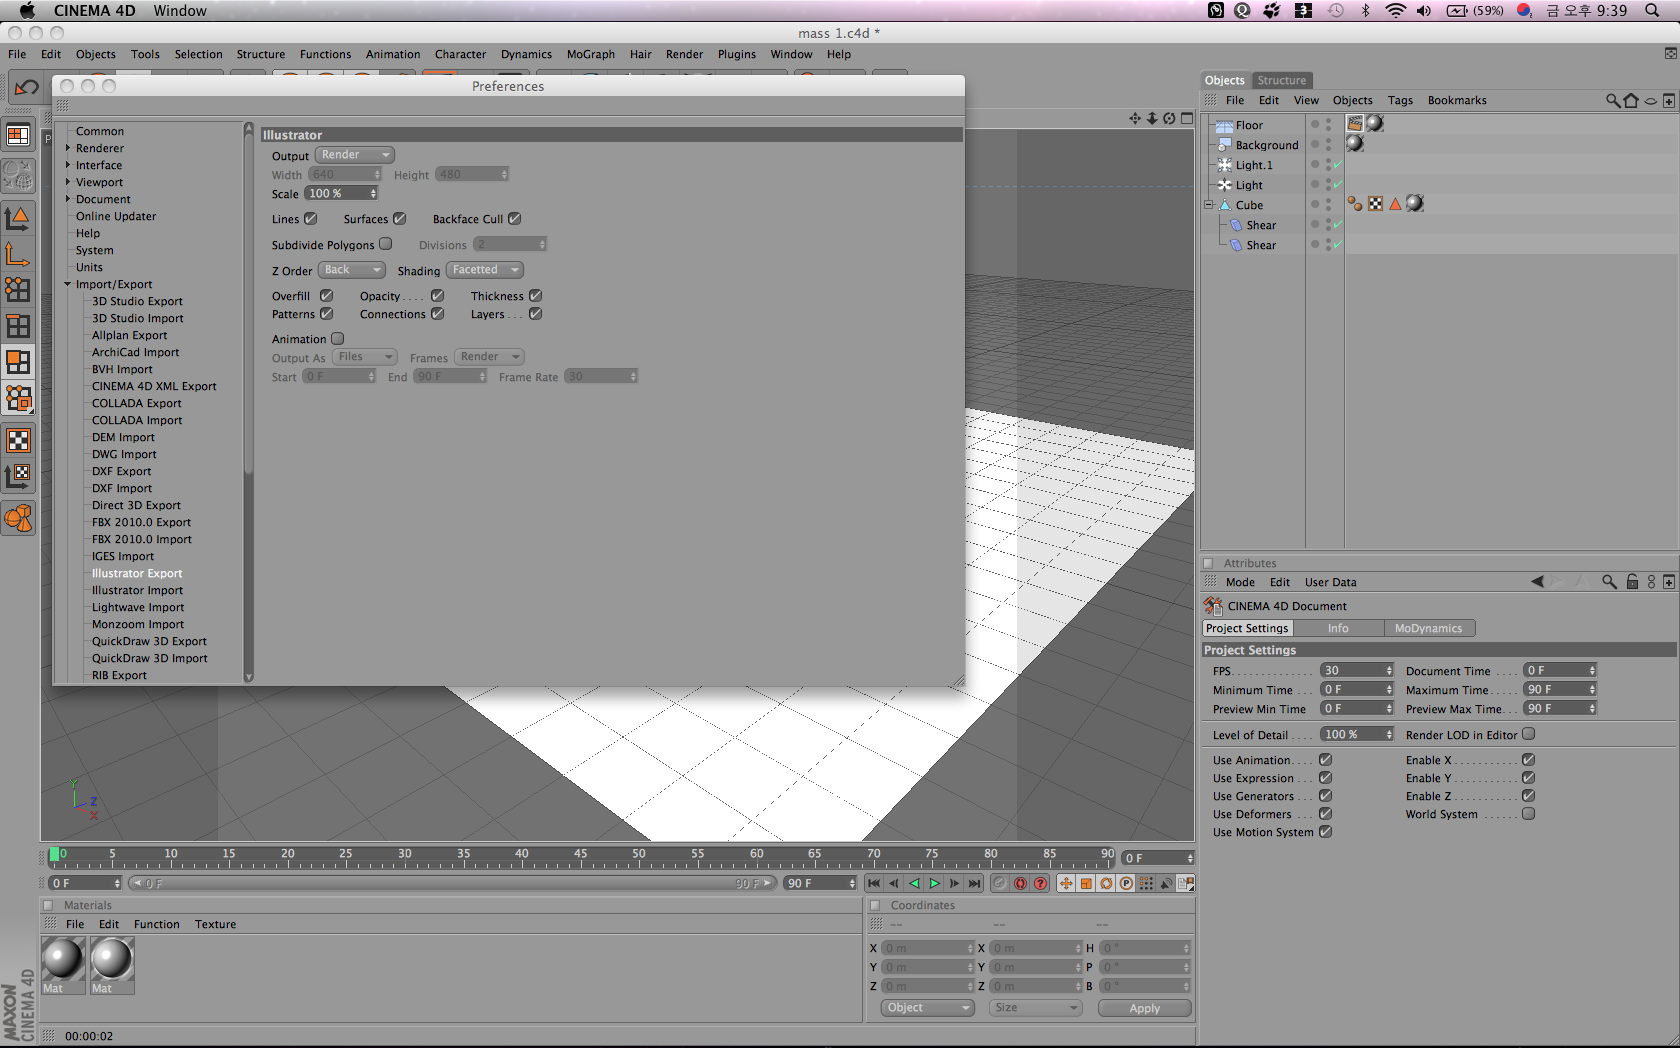Click the eye filter icon in Objects manager
Screen dimensions: 1680x1048
(1651, 100)
